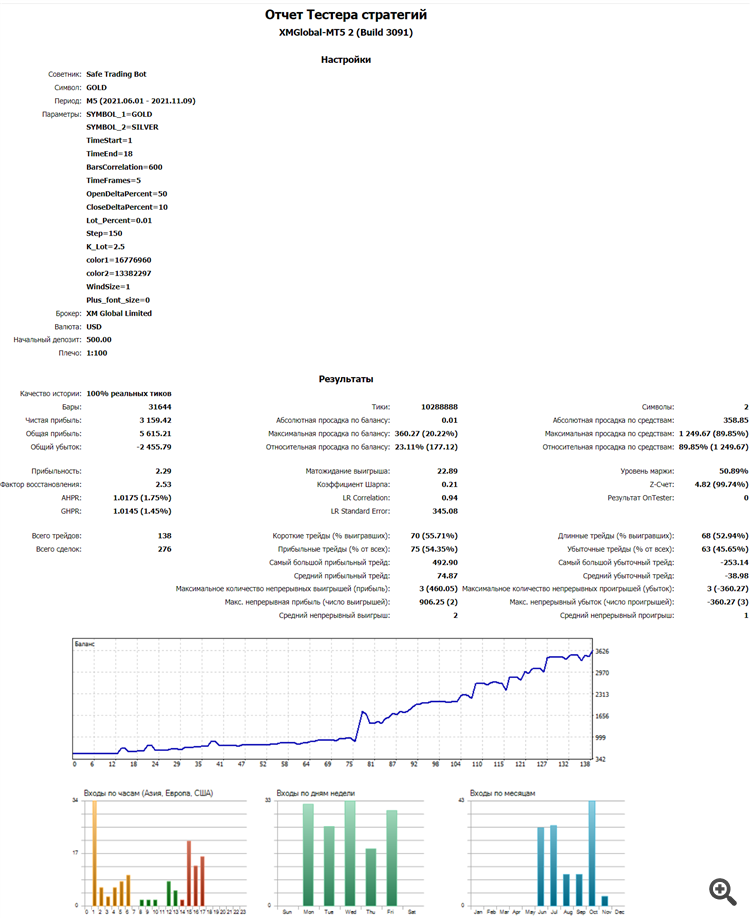Click the LR Standard Error value "345.08"
The height and width of the screenshot is (918, 750).
445,512
